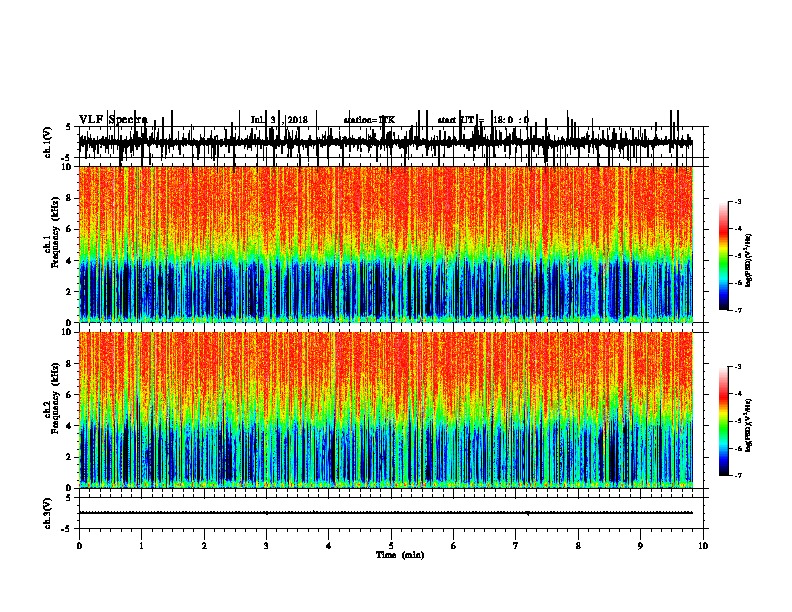Click the '5' volt tick of ch.3 panel

coord(69,498)
